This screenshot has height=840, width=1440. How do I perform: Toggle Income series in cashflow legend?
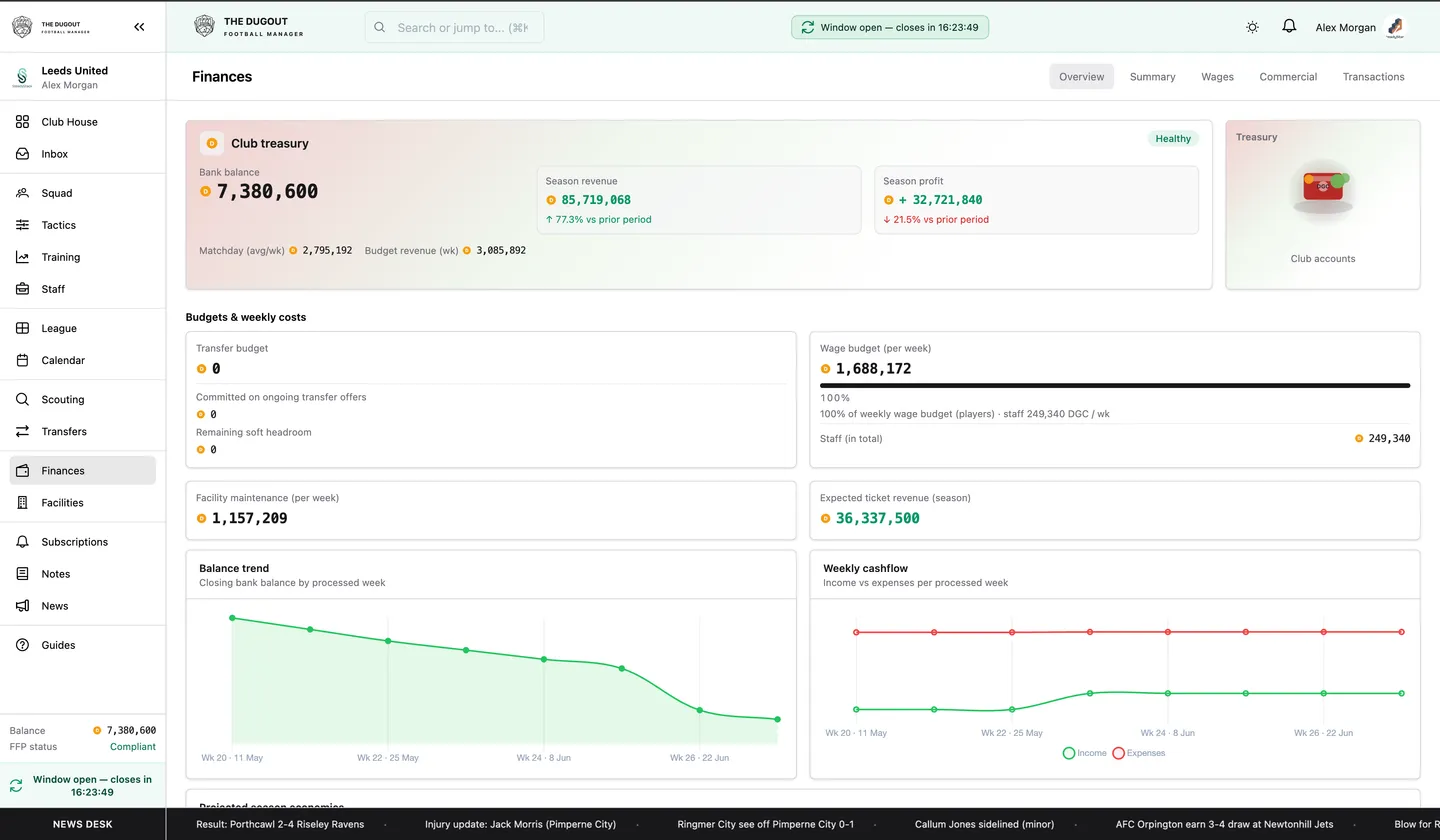[x=1084, y=753]
